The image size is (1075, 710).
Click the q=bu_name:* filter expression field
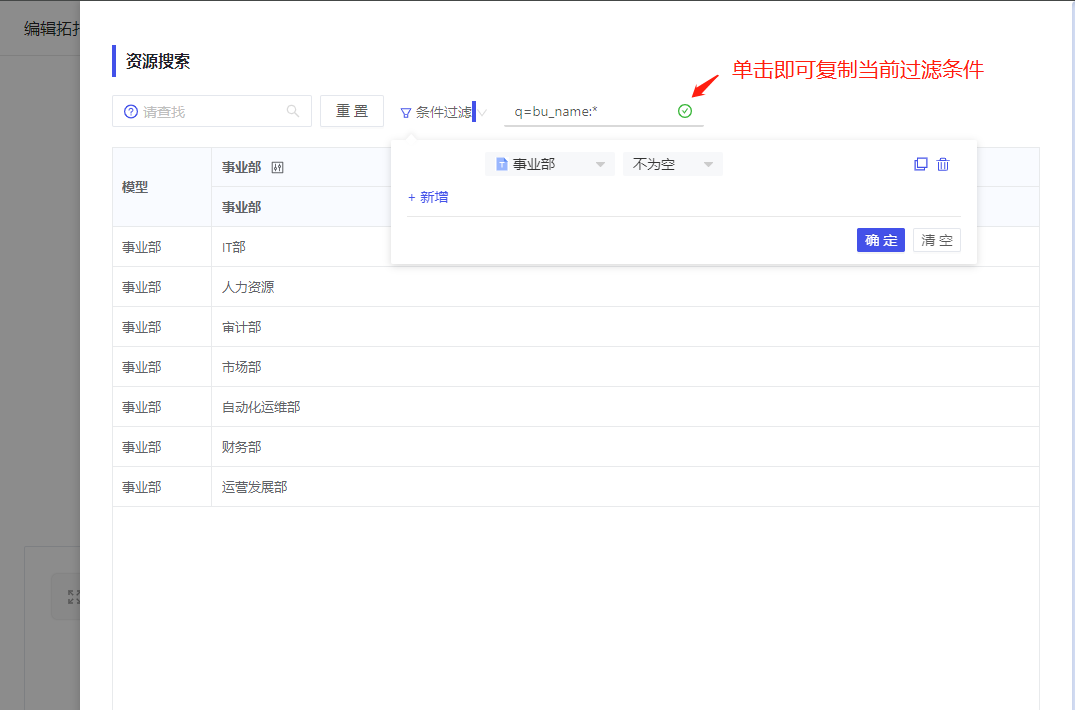(590, 111)
